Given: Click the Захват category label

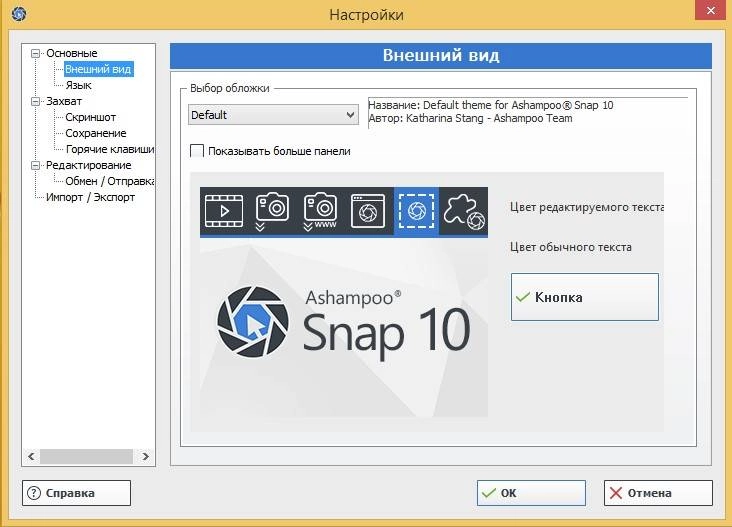Looking at the screenshot, I should pyautogui.click(x=64, y=101).
